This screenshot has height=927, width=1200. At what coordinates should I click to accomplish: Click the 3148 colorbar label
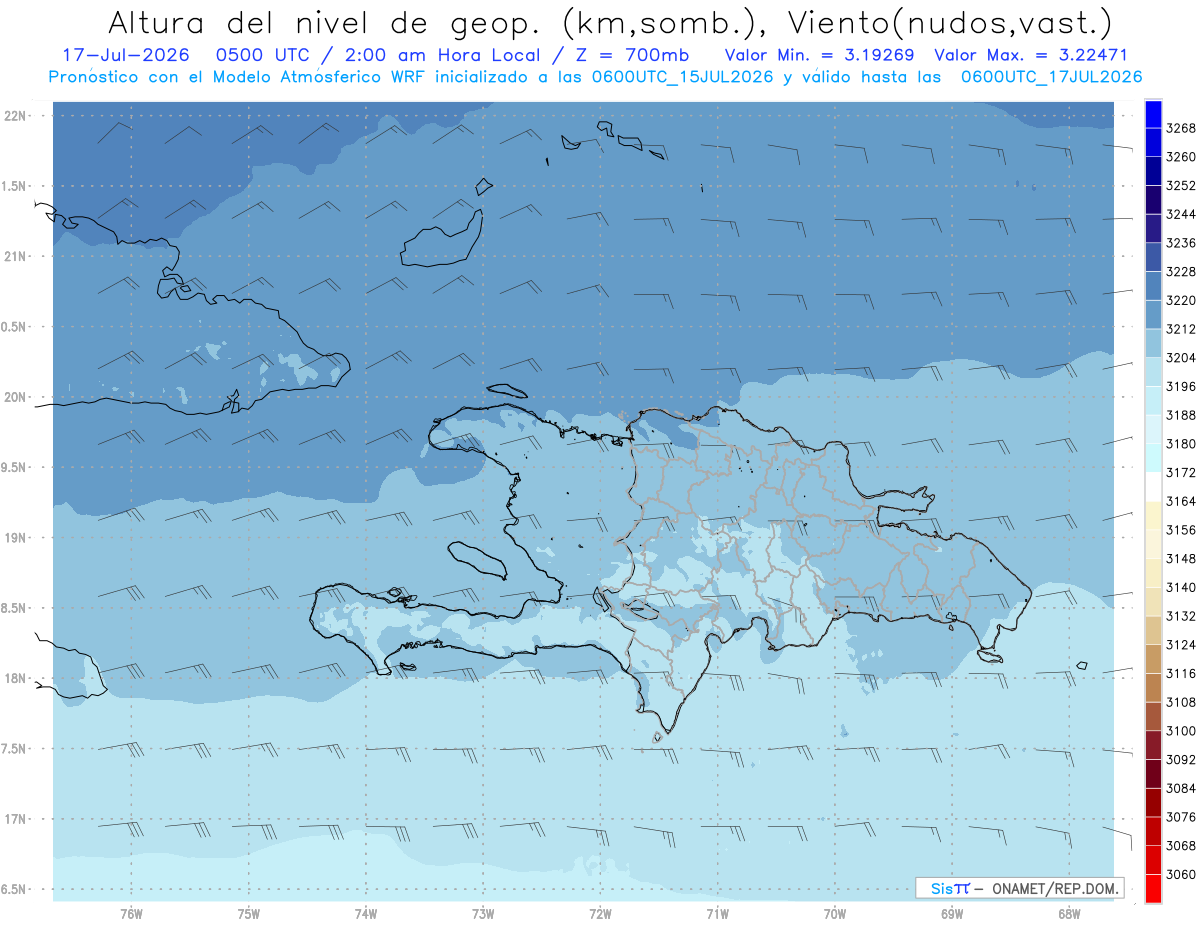click(1181, 558)
